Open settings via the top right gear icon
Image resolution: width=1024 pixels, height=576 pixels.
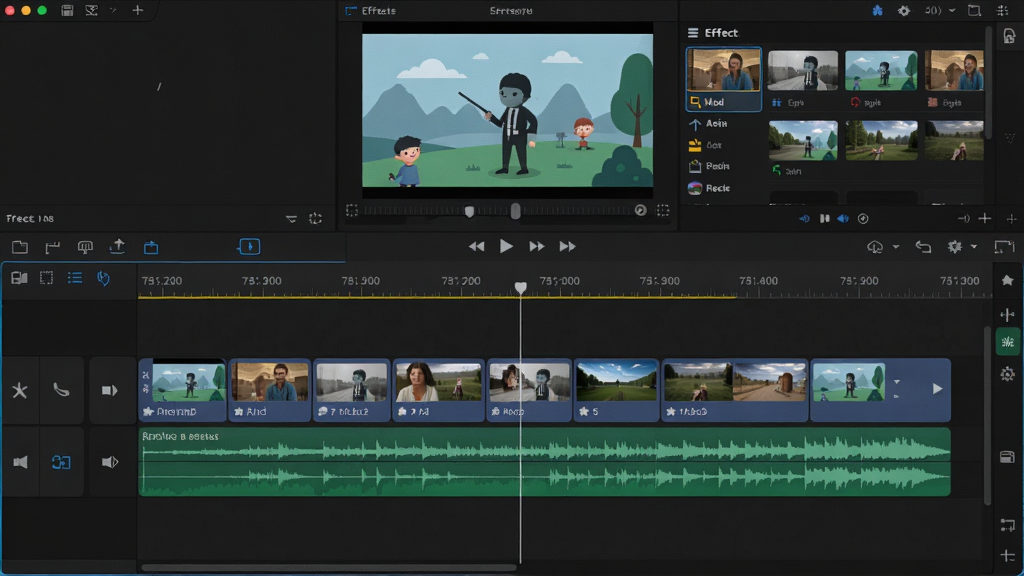pos(904,10)
